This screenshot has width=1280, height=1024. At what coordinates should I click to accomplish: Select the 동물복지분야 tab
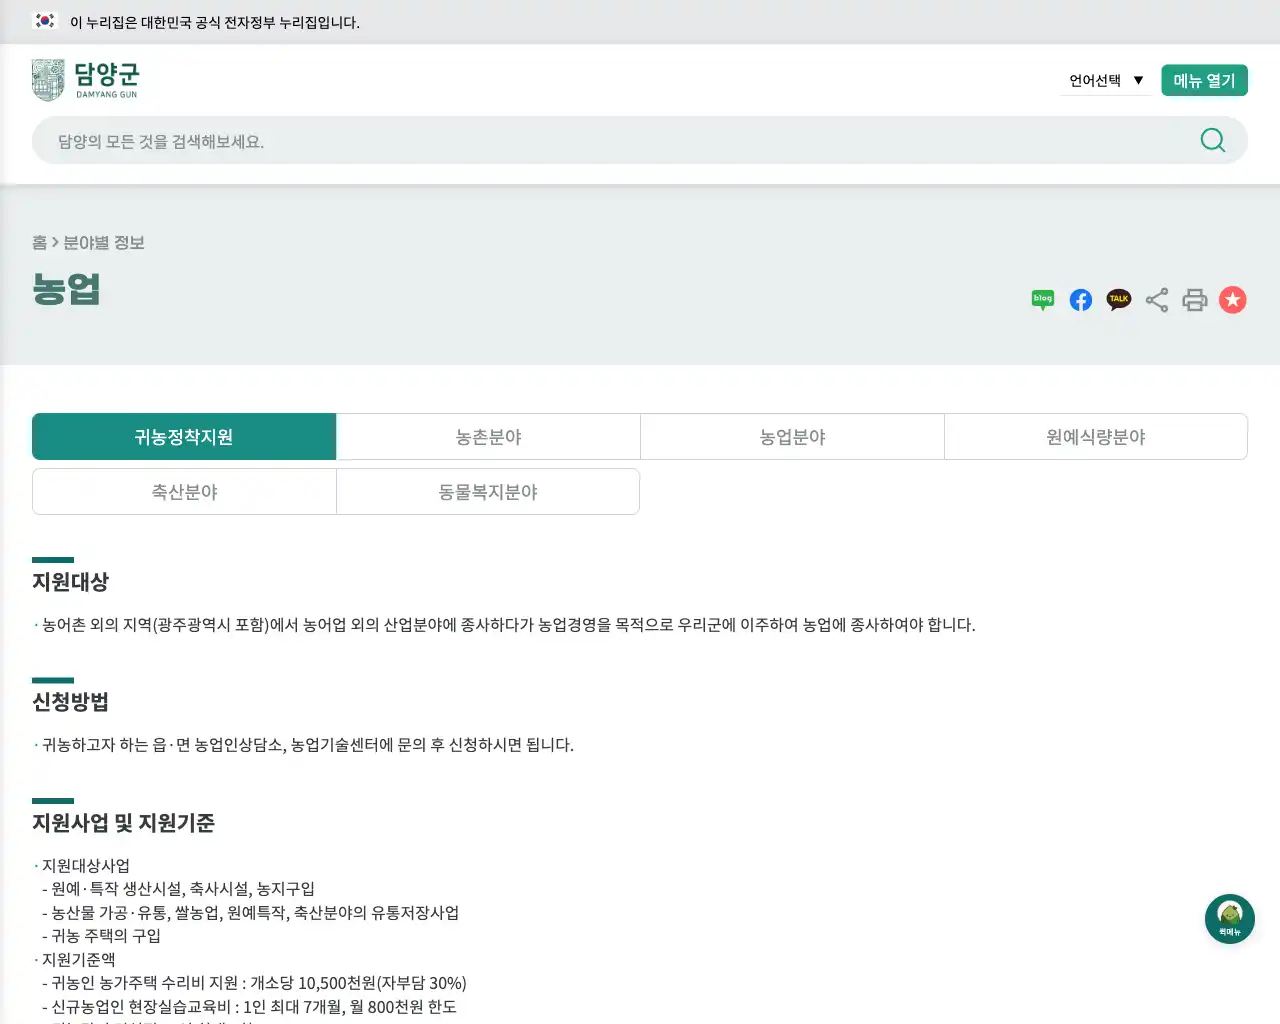coord(488,491)
